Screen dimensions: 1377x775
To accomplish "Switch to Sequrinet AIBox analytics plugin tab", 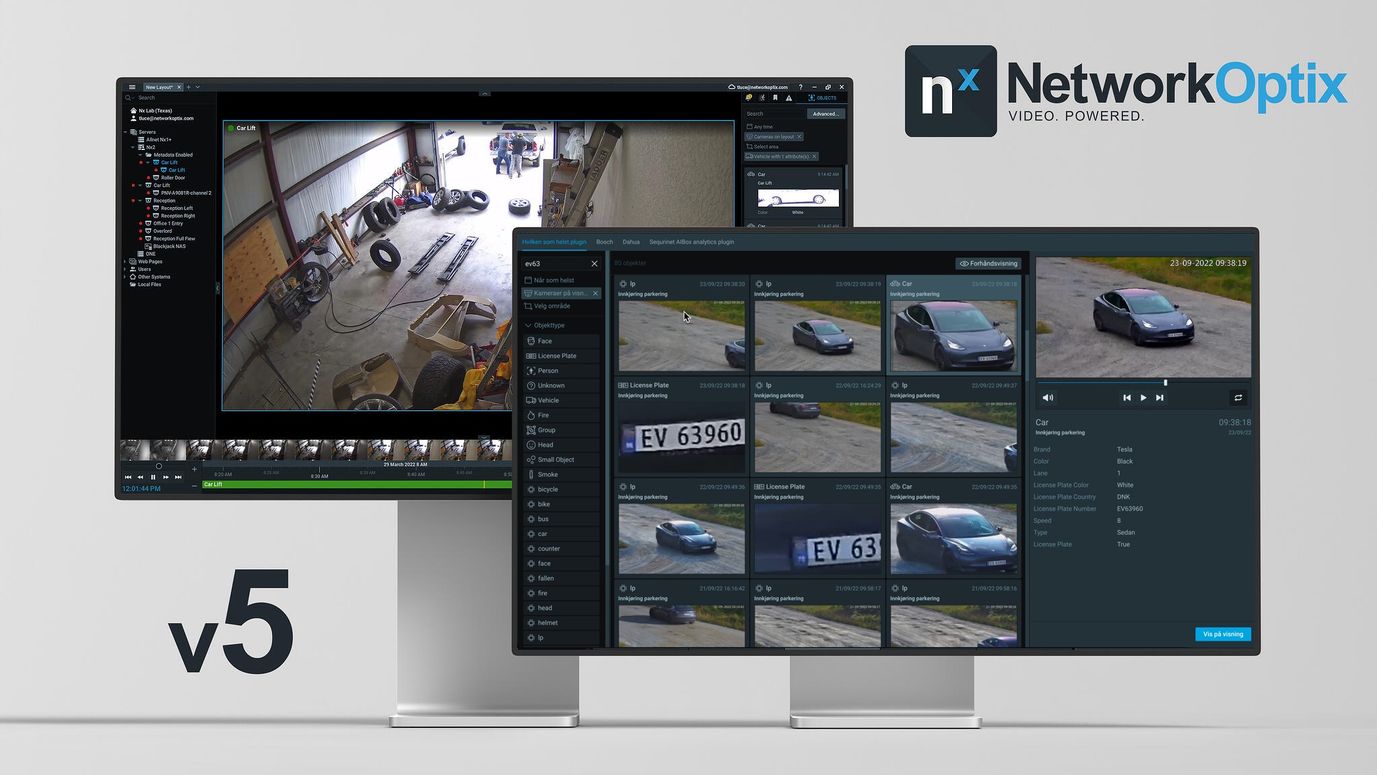I will pos(692,242).
